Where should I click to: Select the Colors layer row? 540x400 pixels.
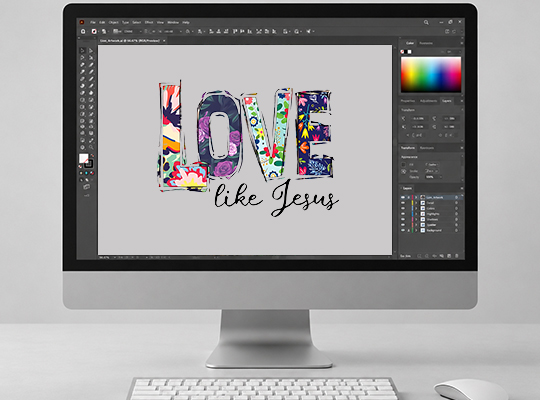[x=430, y=208]
